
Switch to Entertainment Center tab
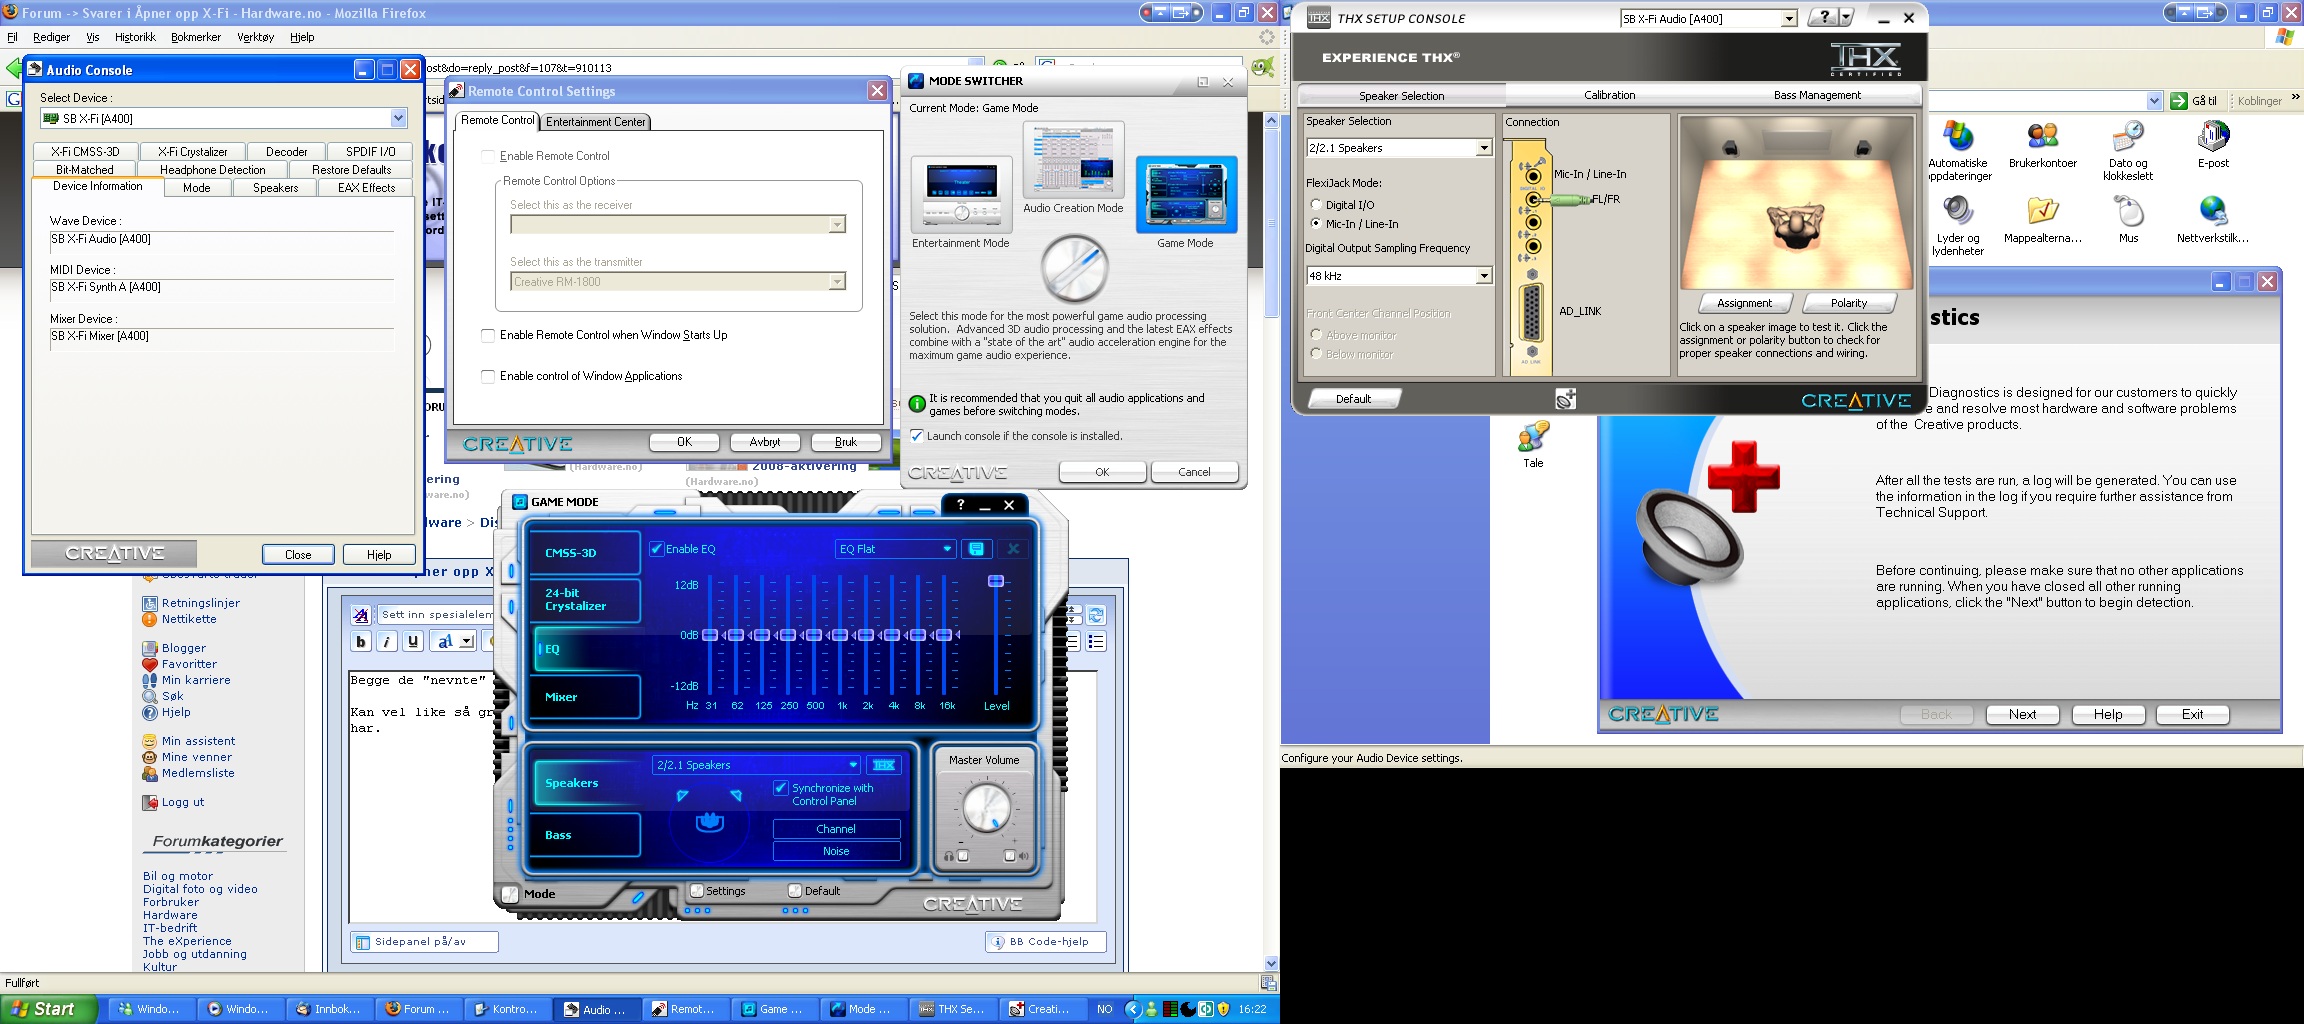pyautogui.click(x=596, y=122)
